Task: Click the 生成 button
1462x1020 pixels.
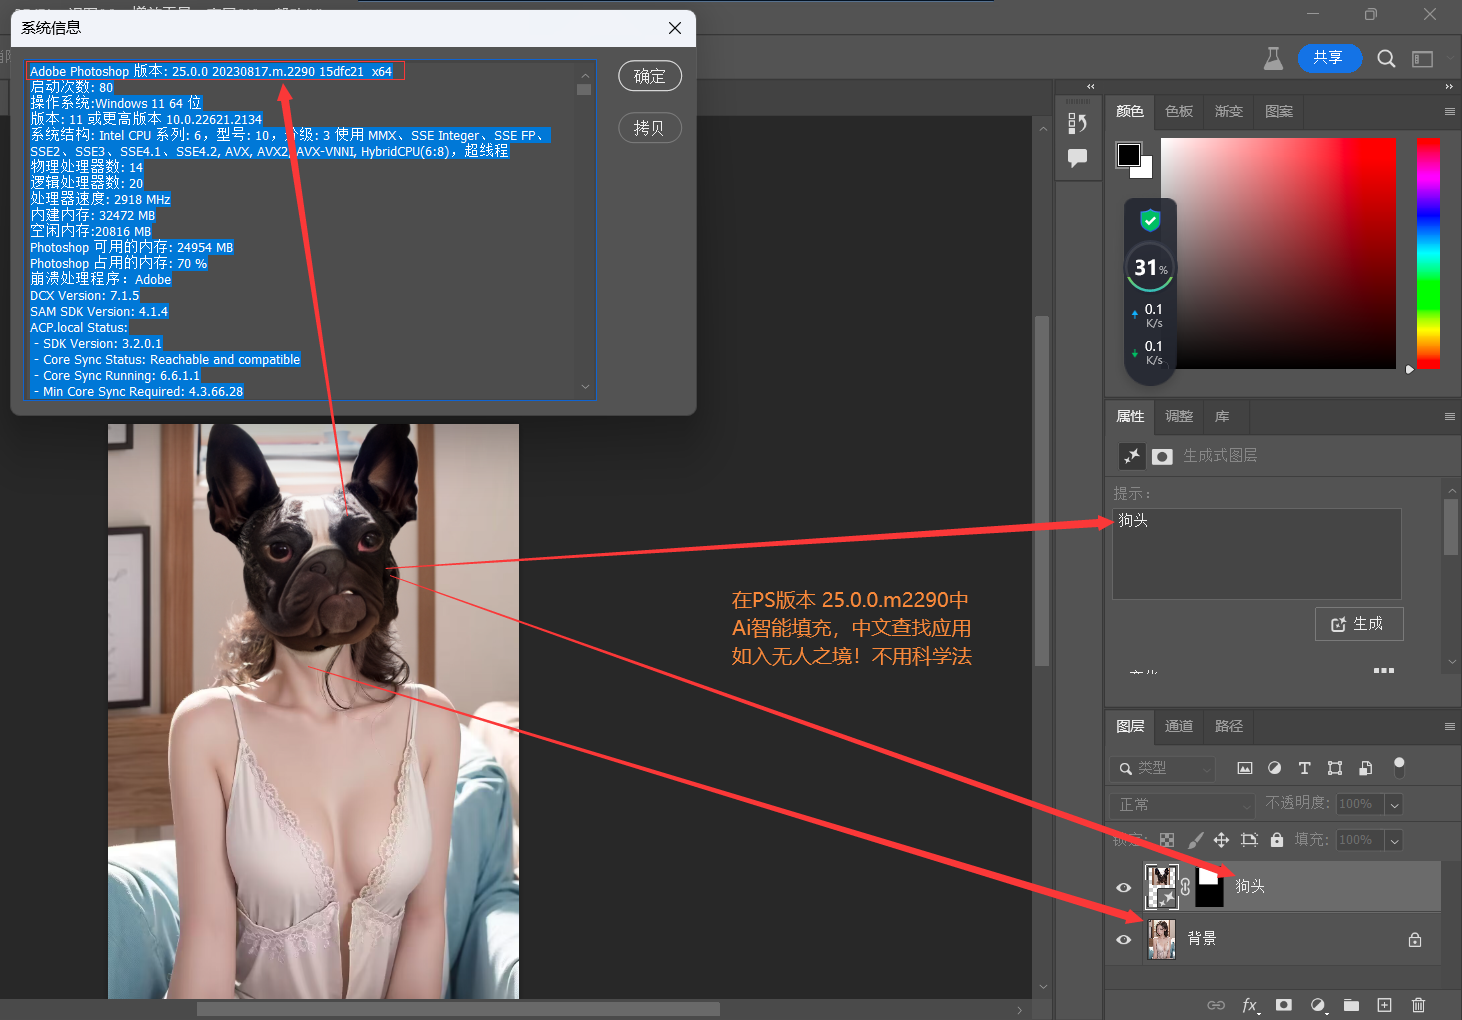Action: pos(1359,624)
